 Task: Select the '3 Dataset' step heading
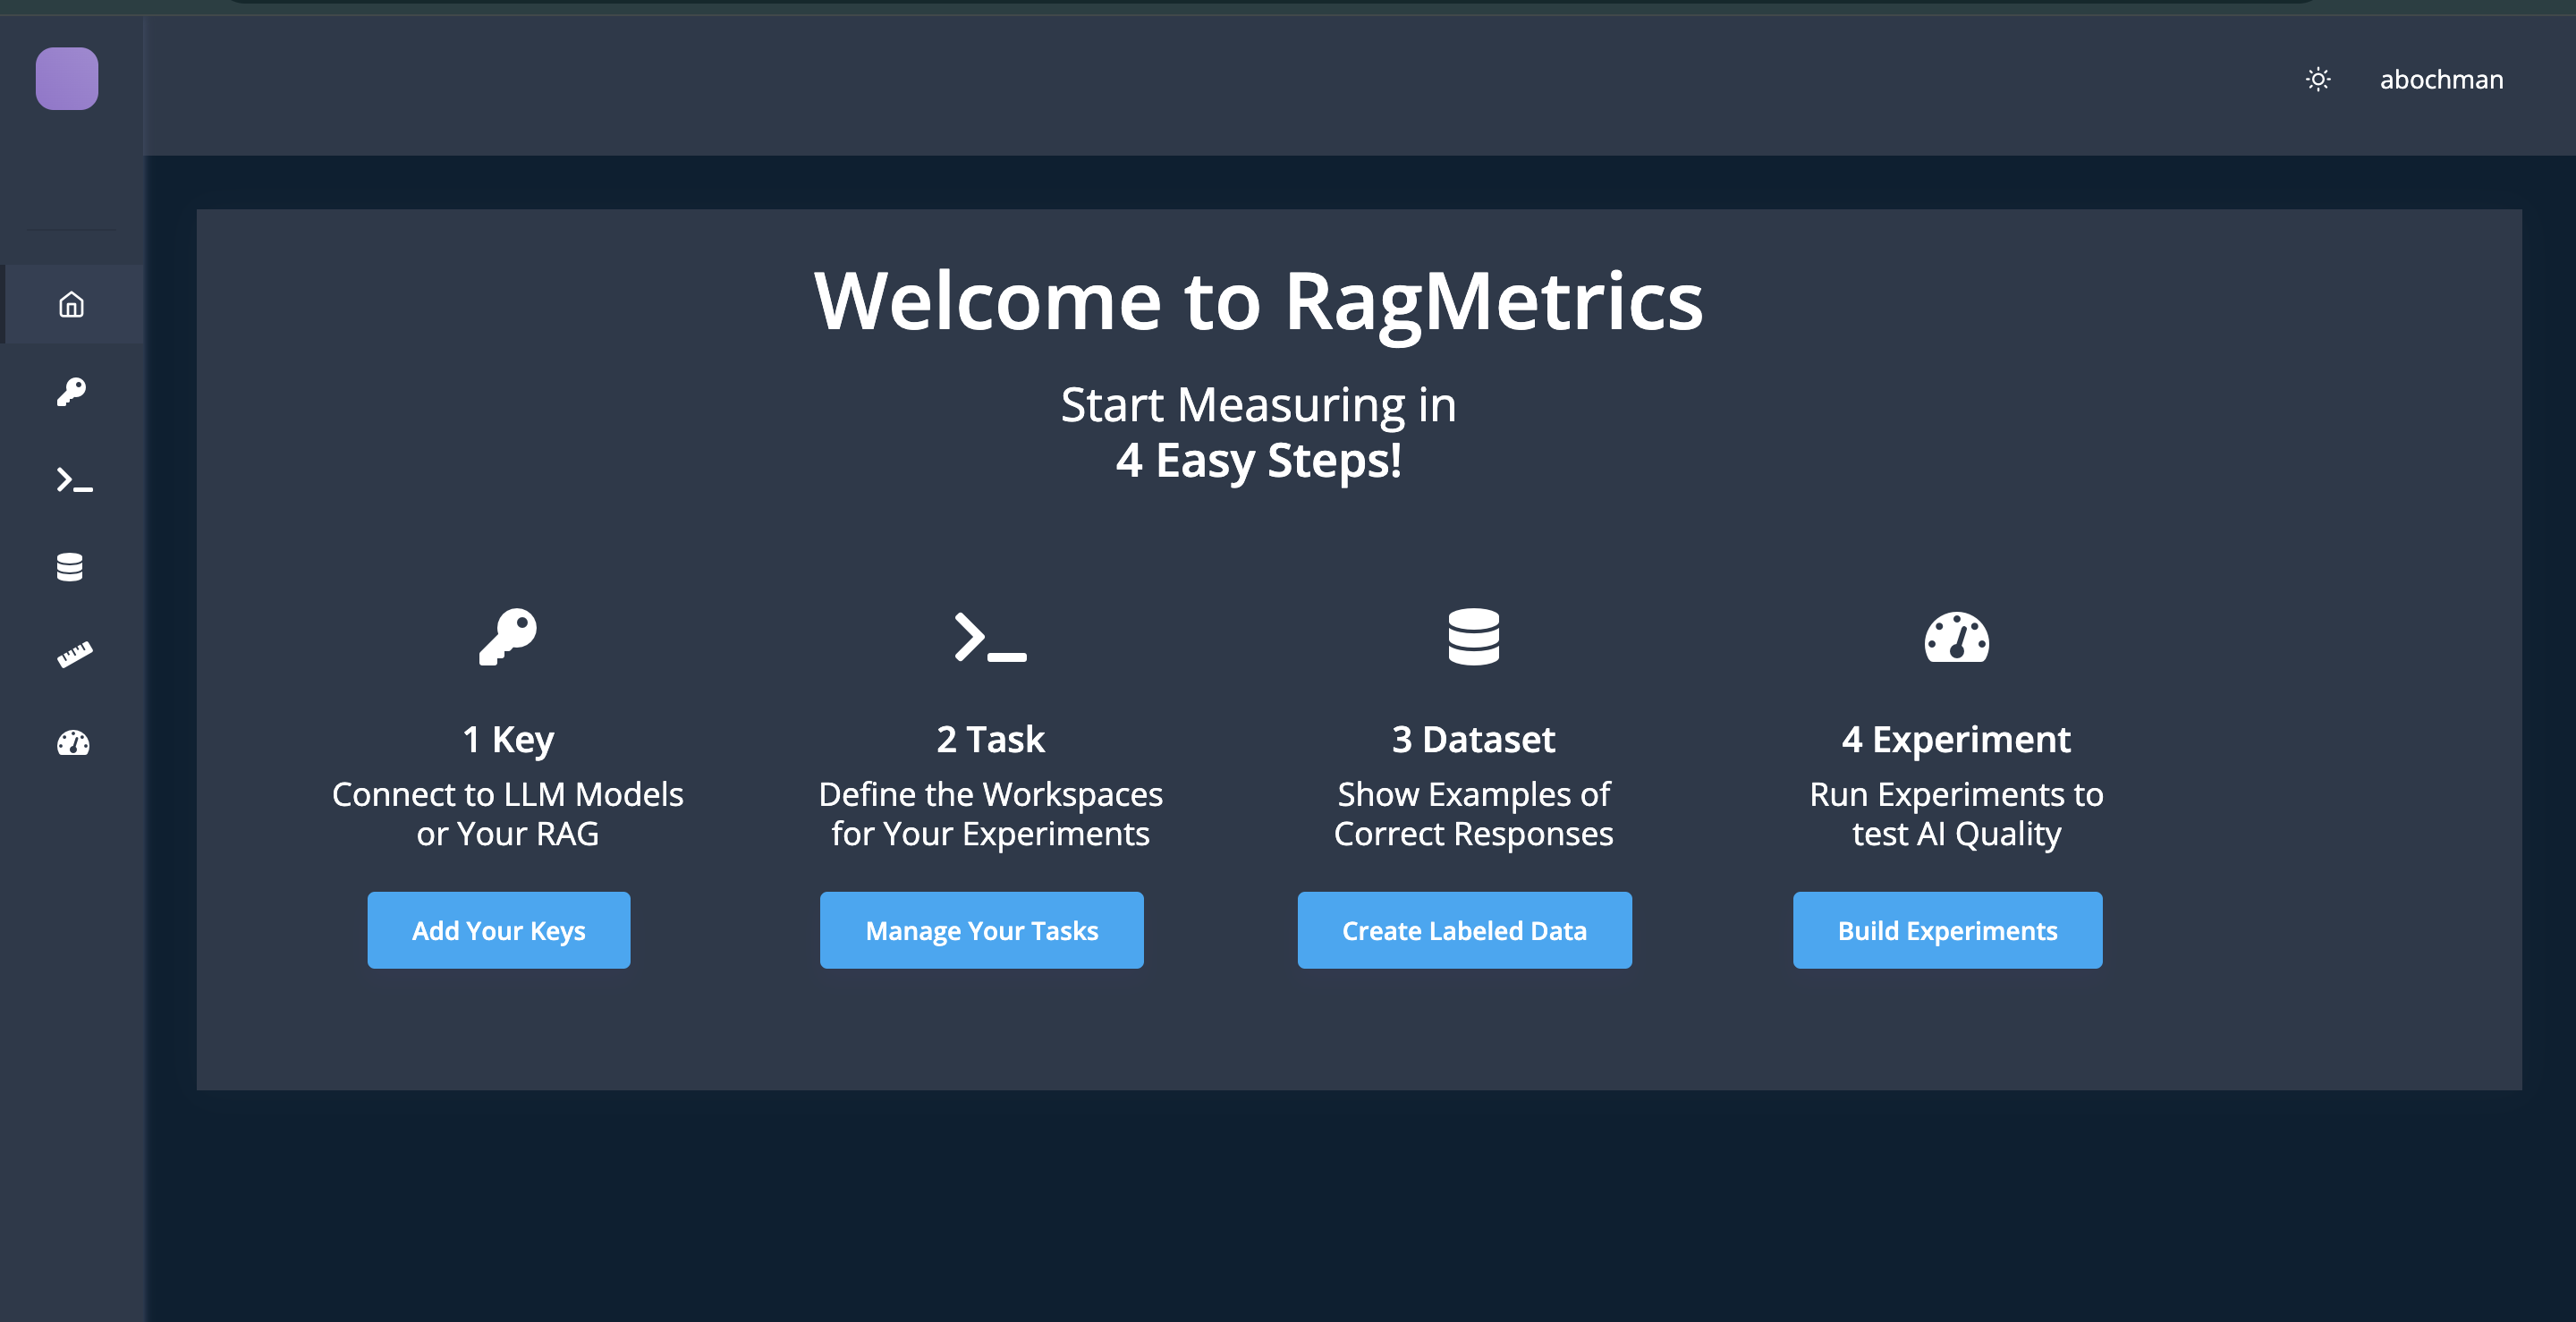tap(1474, 740)
